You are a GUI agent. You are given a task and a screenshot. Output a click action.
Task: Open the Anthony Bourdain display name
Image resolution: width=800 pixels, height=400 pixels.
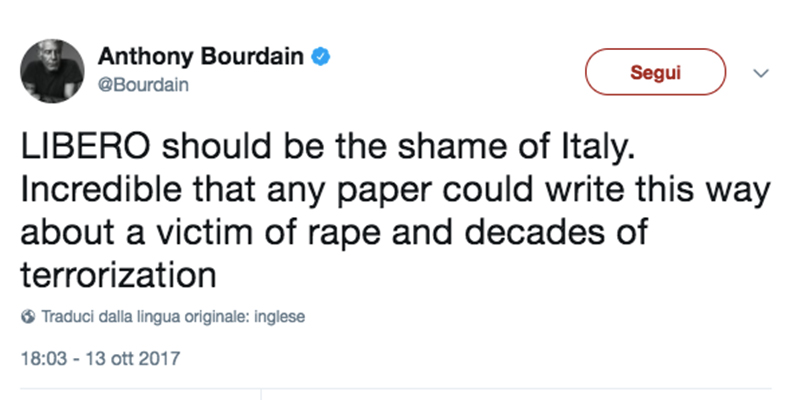tap(201, 59)
